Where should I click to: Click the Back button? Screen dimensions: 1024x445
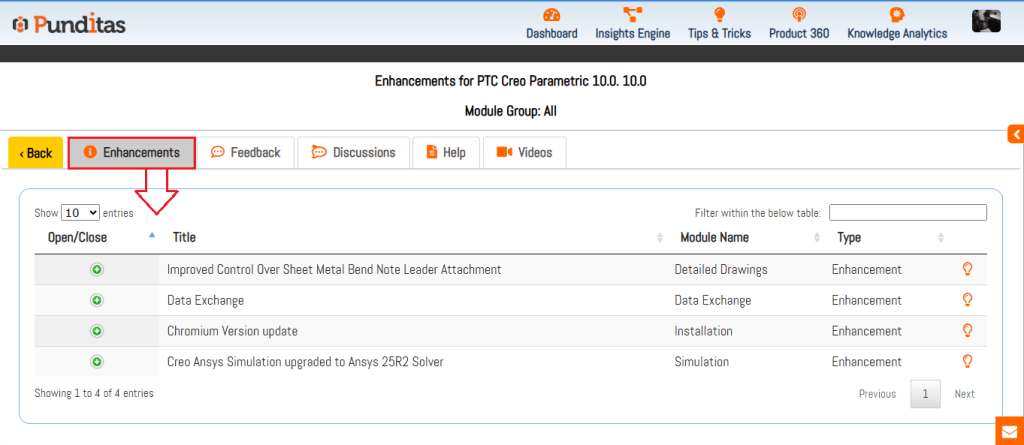(x=36, y=153)
